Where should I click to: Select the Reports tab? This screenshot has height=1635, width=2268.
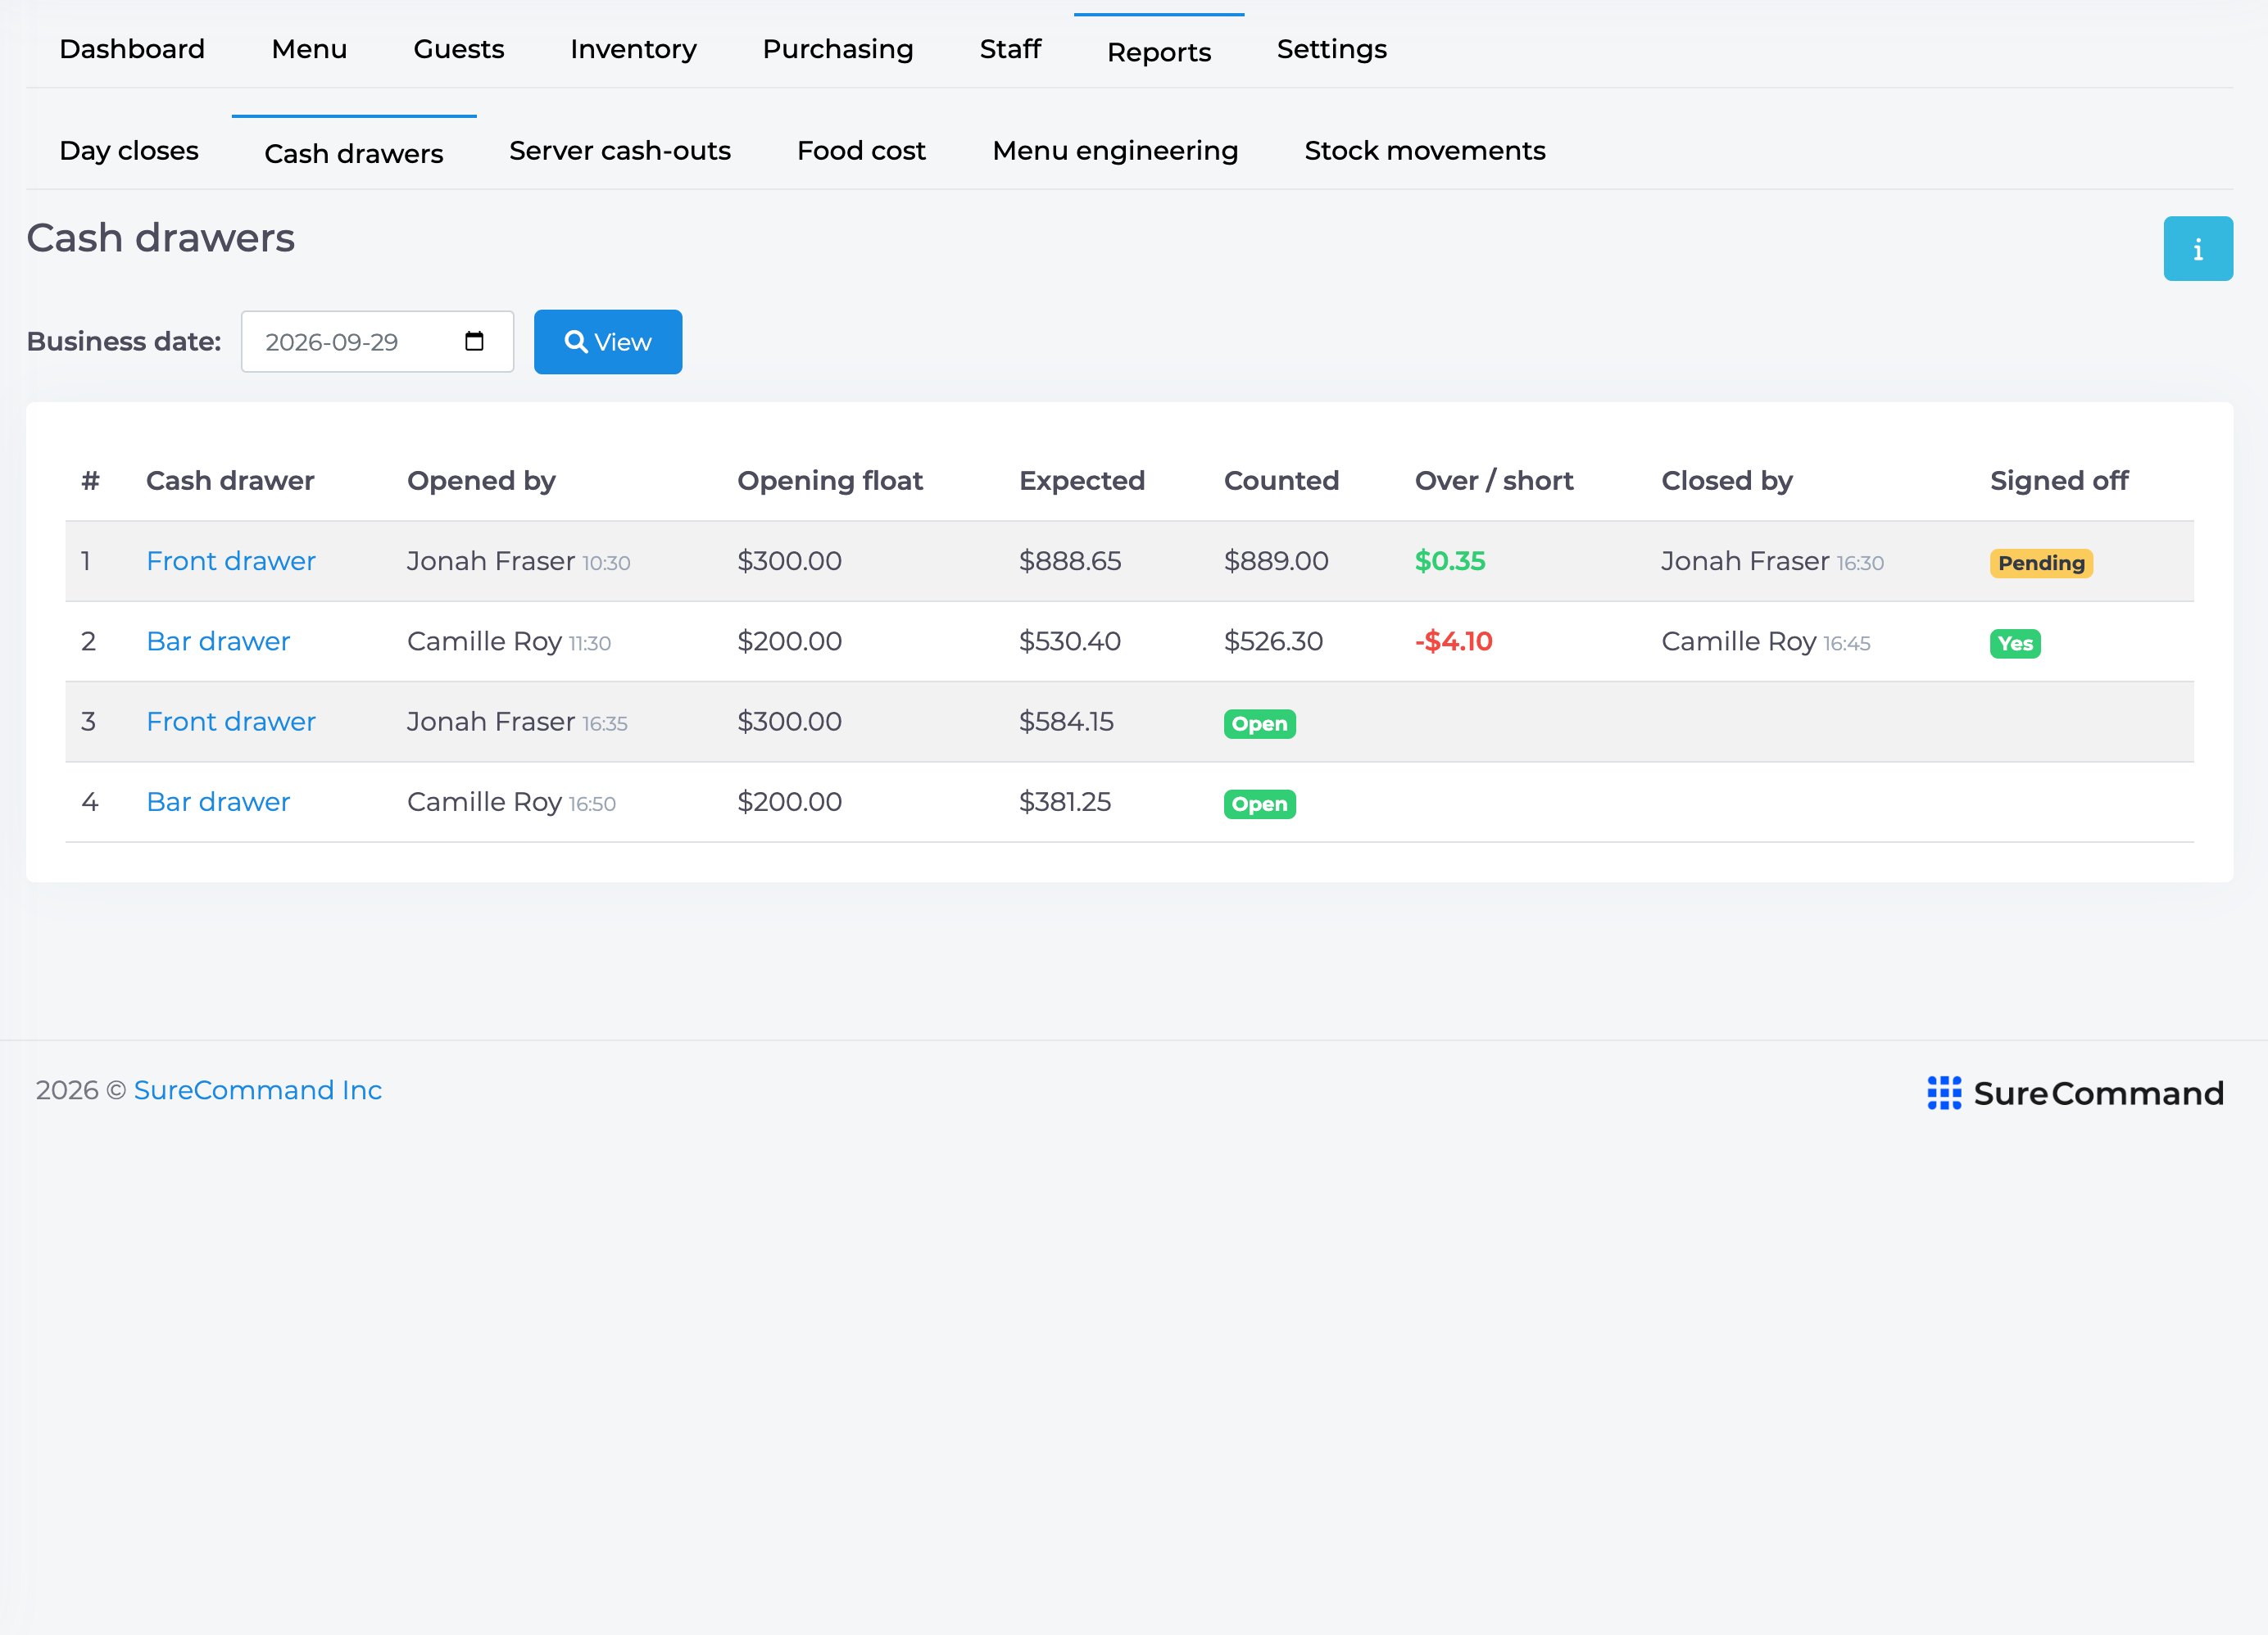point(1159,52)
